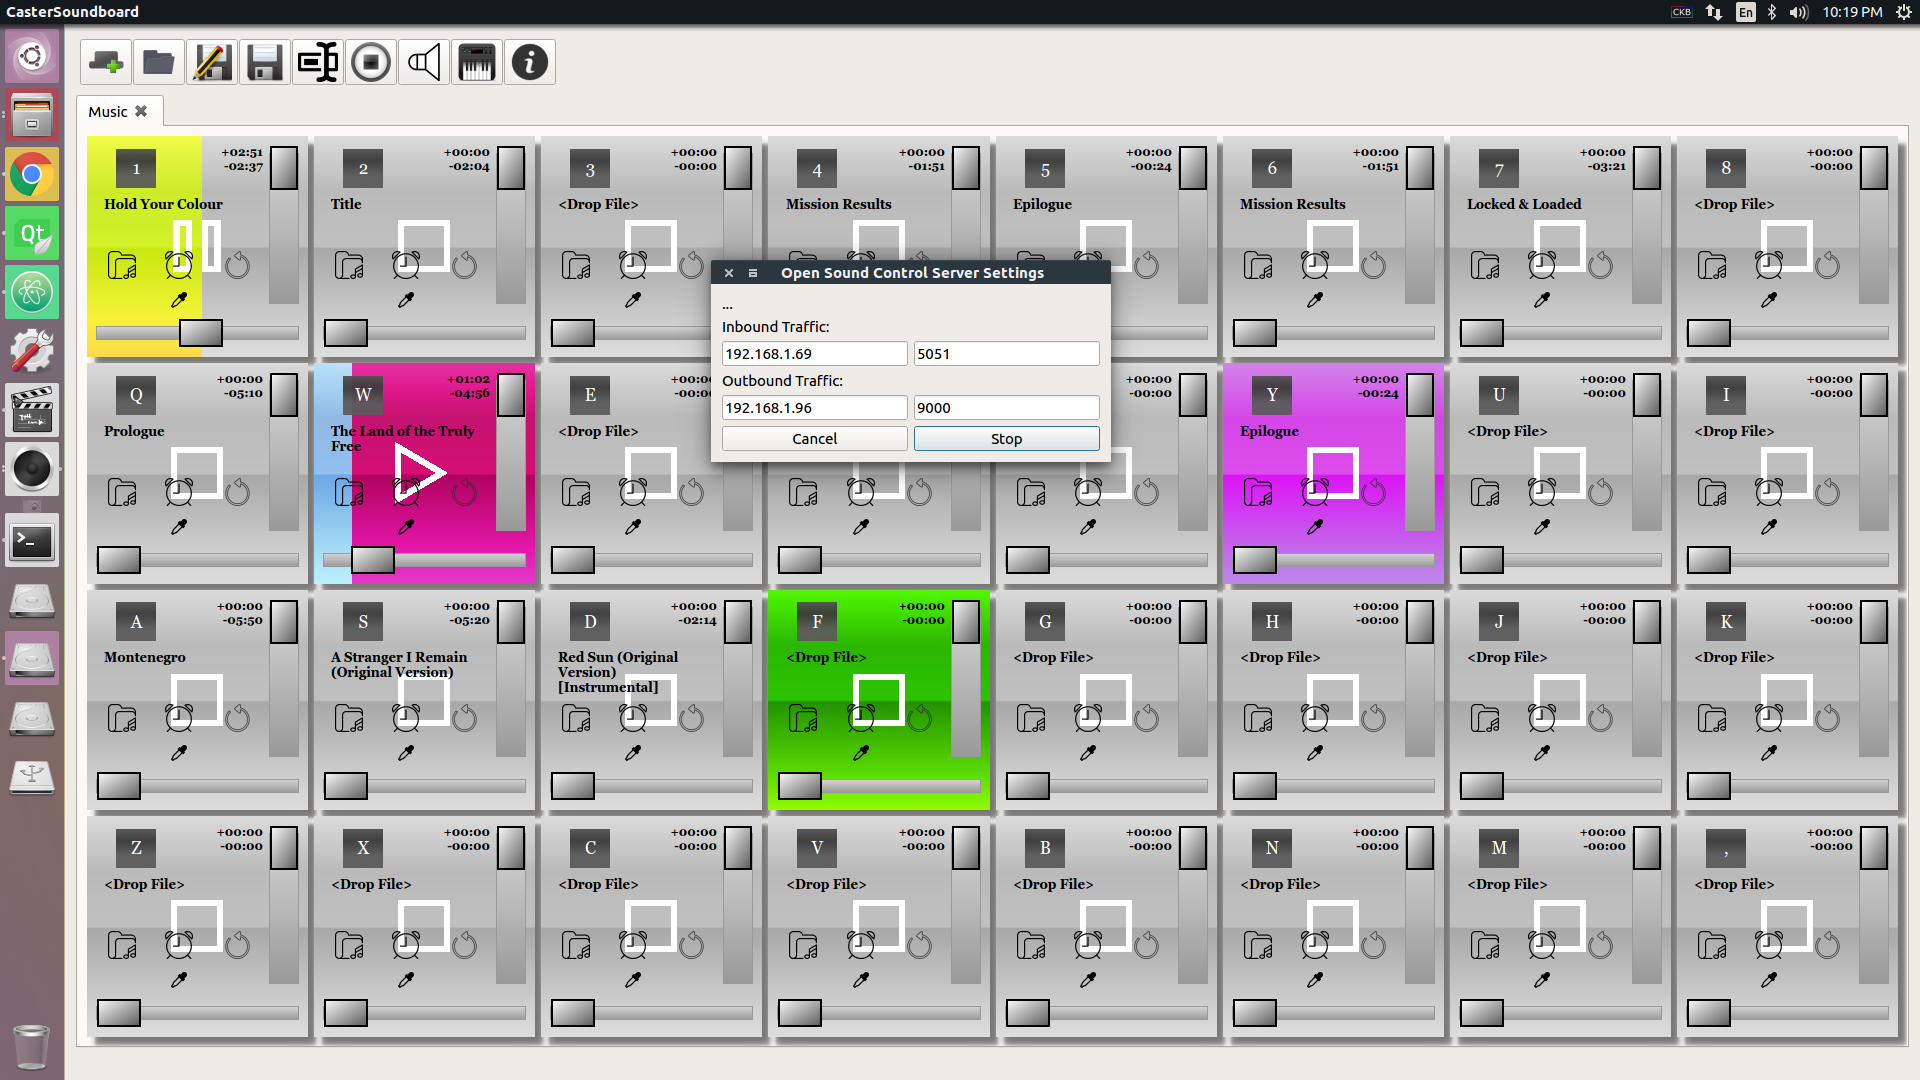The height and width of the screenshot is (1080, 1920).
Task: Open the dialog window menu
Action: [753, 272]
